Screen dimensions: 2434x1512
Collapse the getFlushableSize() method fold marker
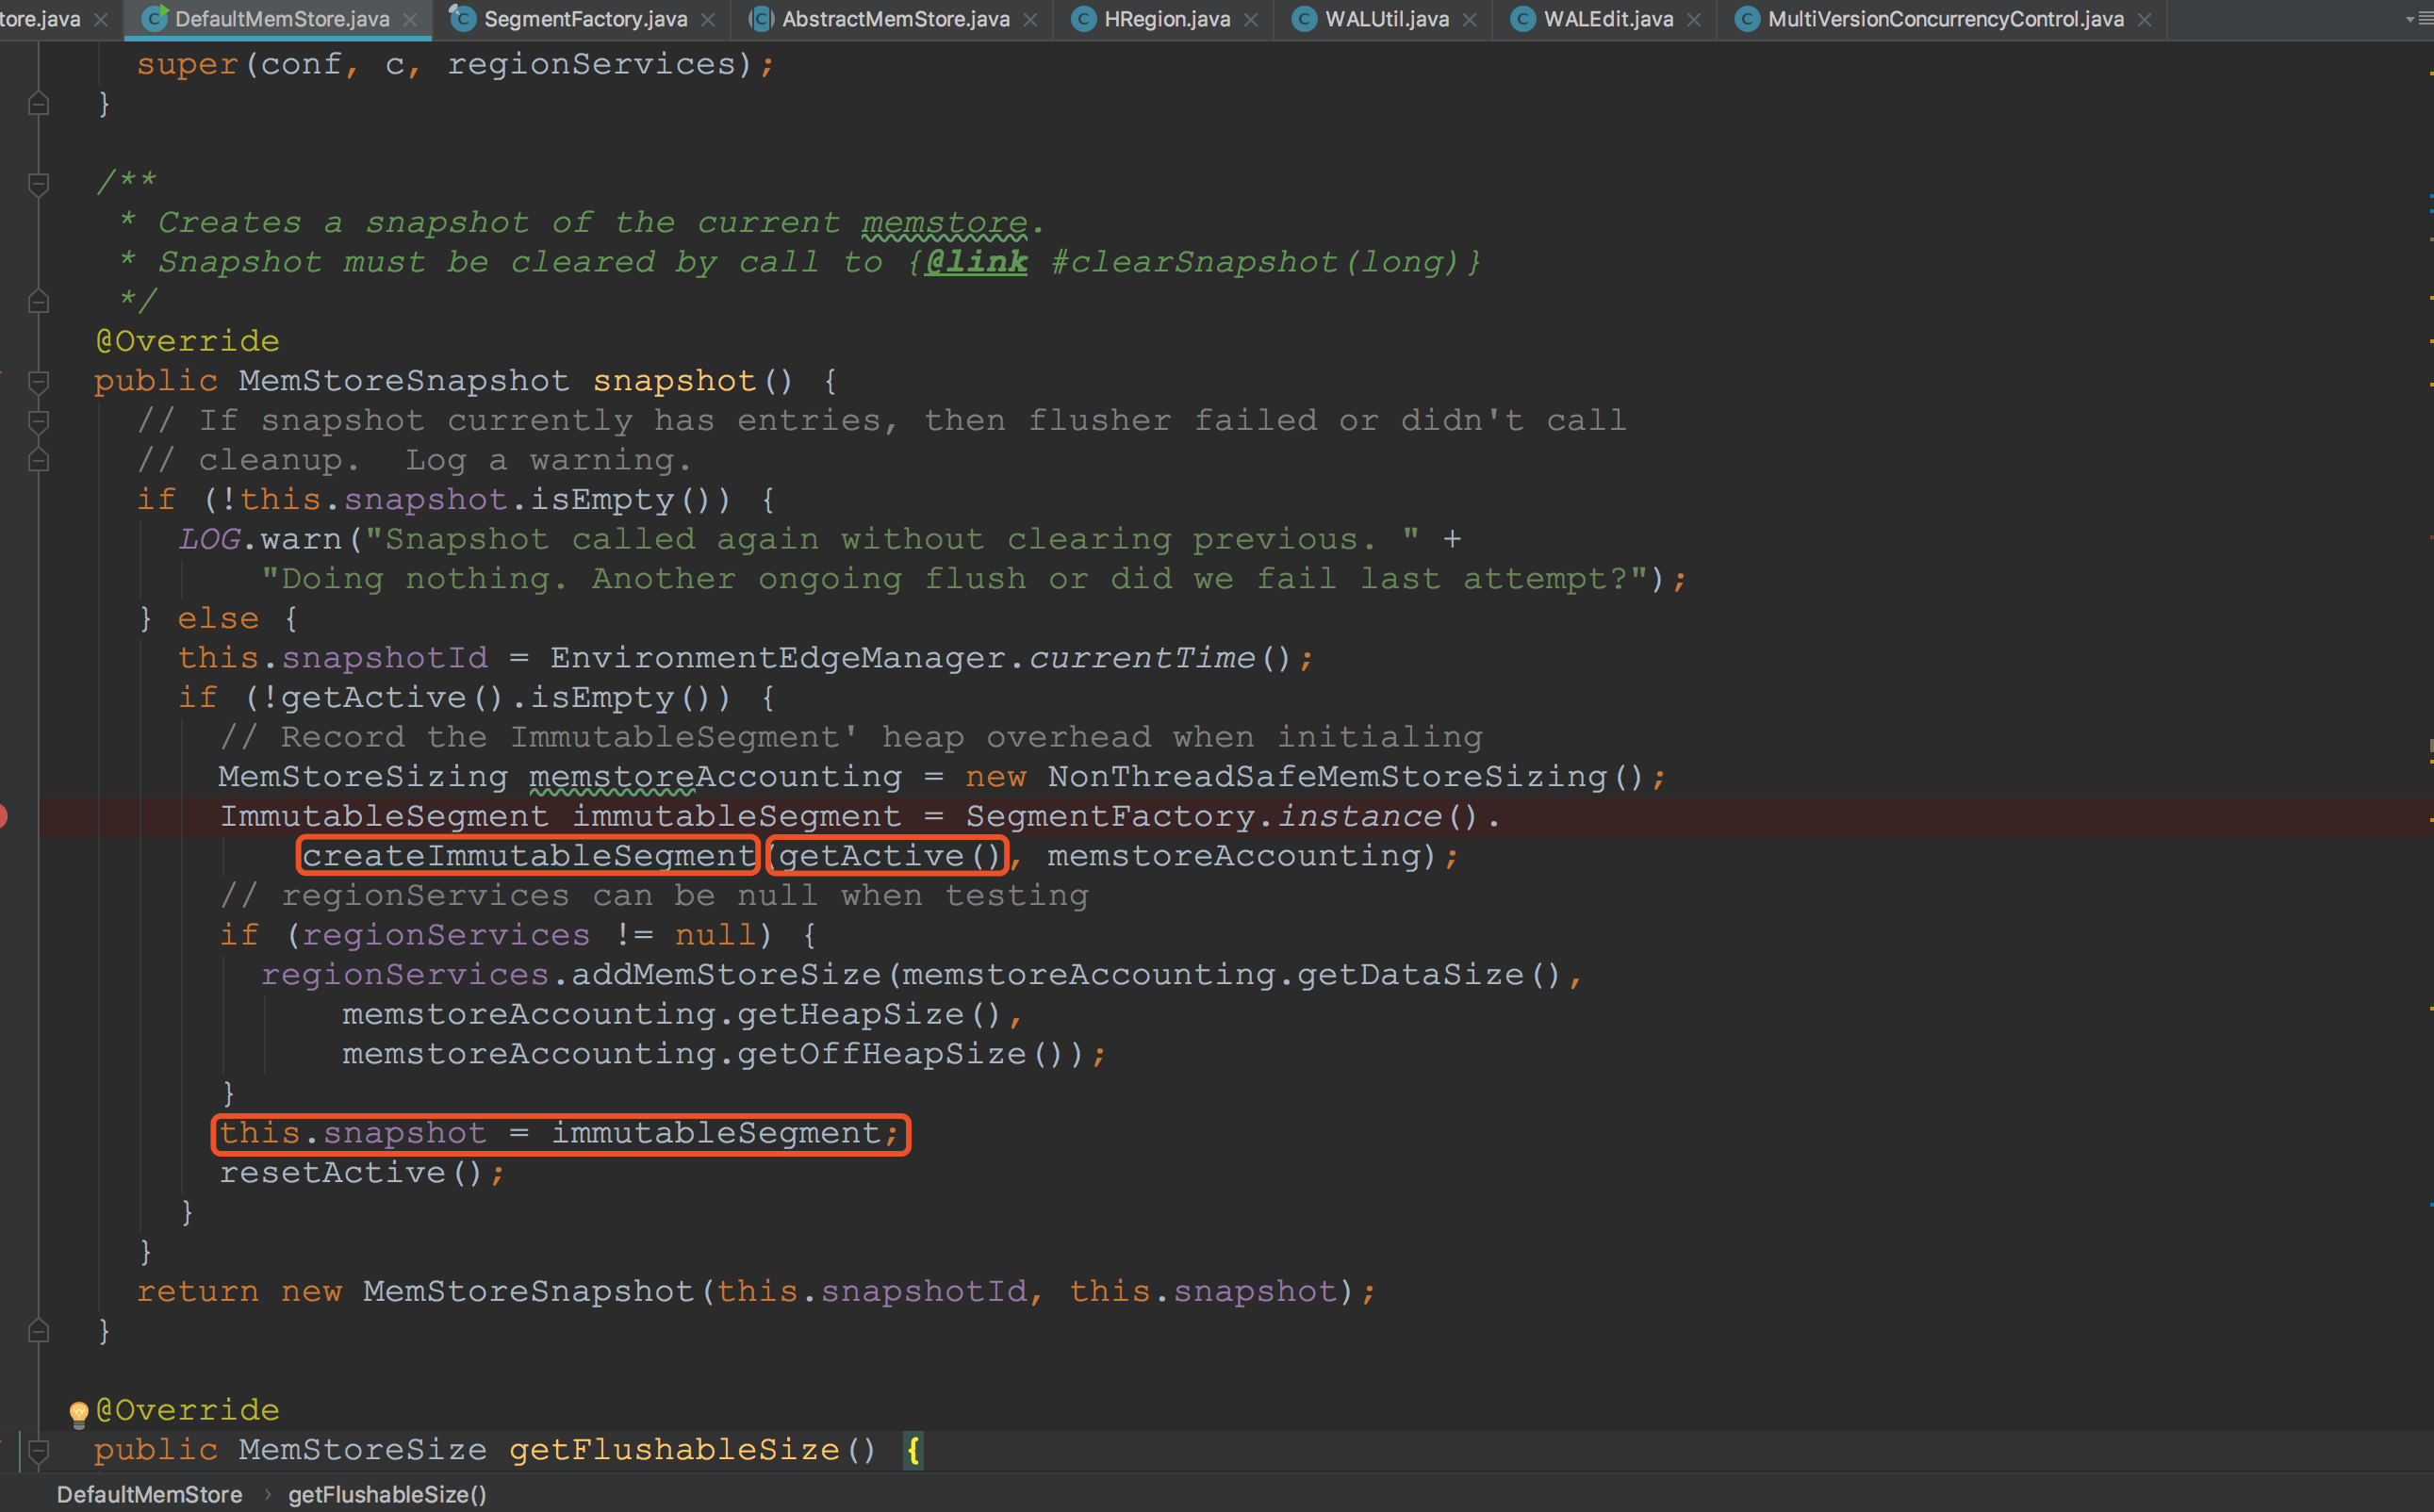[x=39, y=1450]
